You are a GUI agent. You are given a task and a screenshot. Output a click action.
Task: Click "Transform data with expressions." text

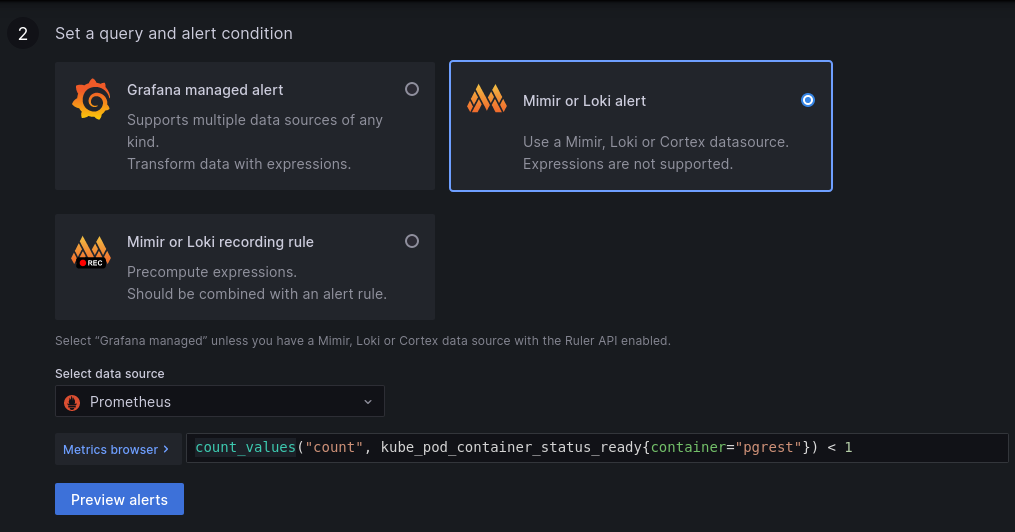pos(239,164)
